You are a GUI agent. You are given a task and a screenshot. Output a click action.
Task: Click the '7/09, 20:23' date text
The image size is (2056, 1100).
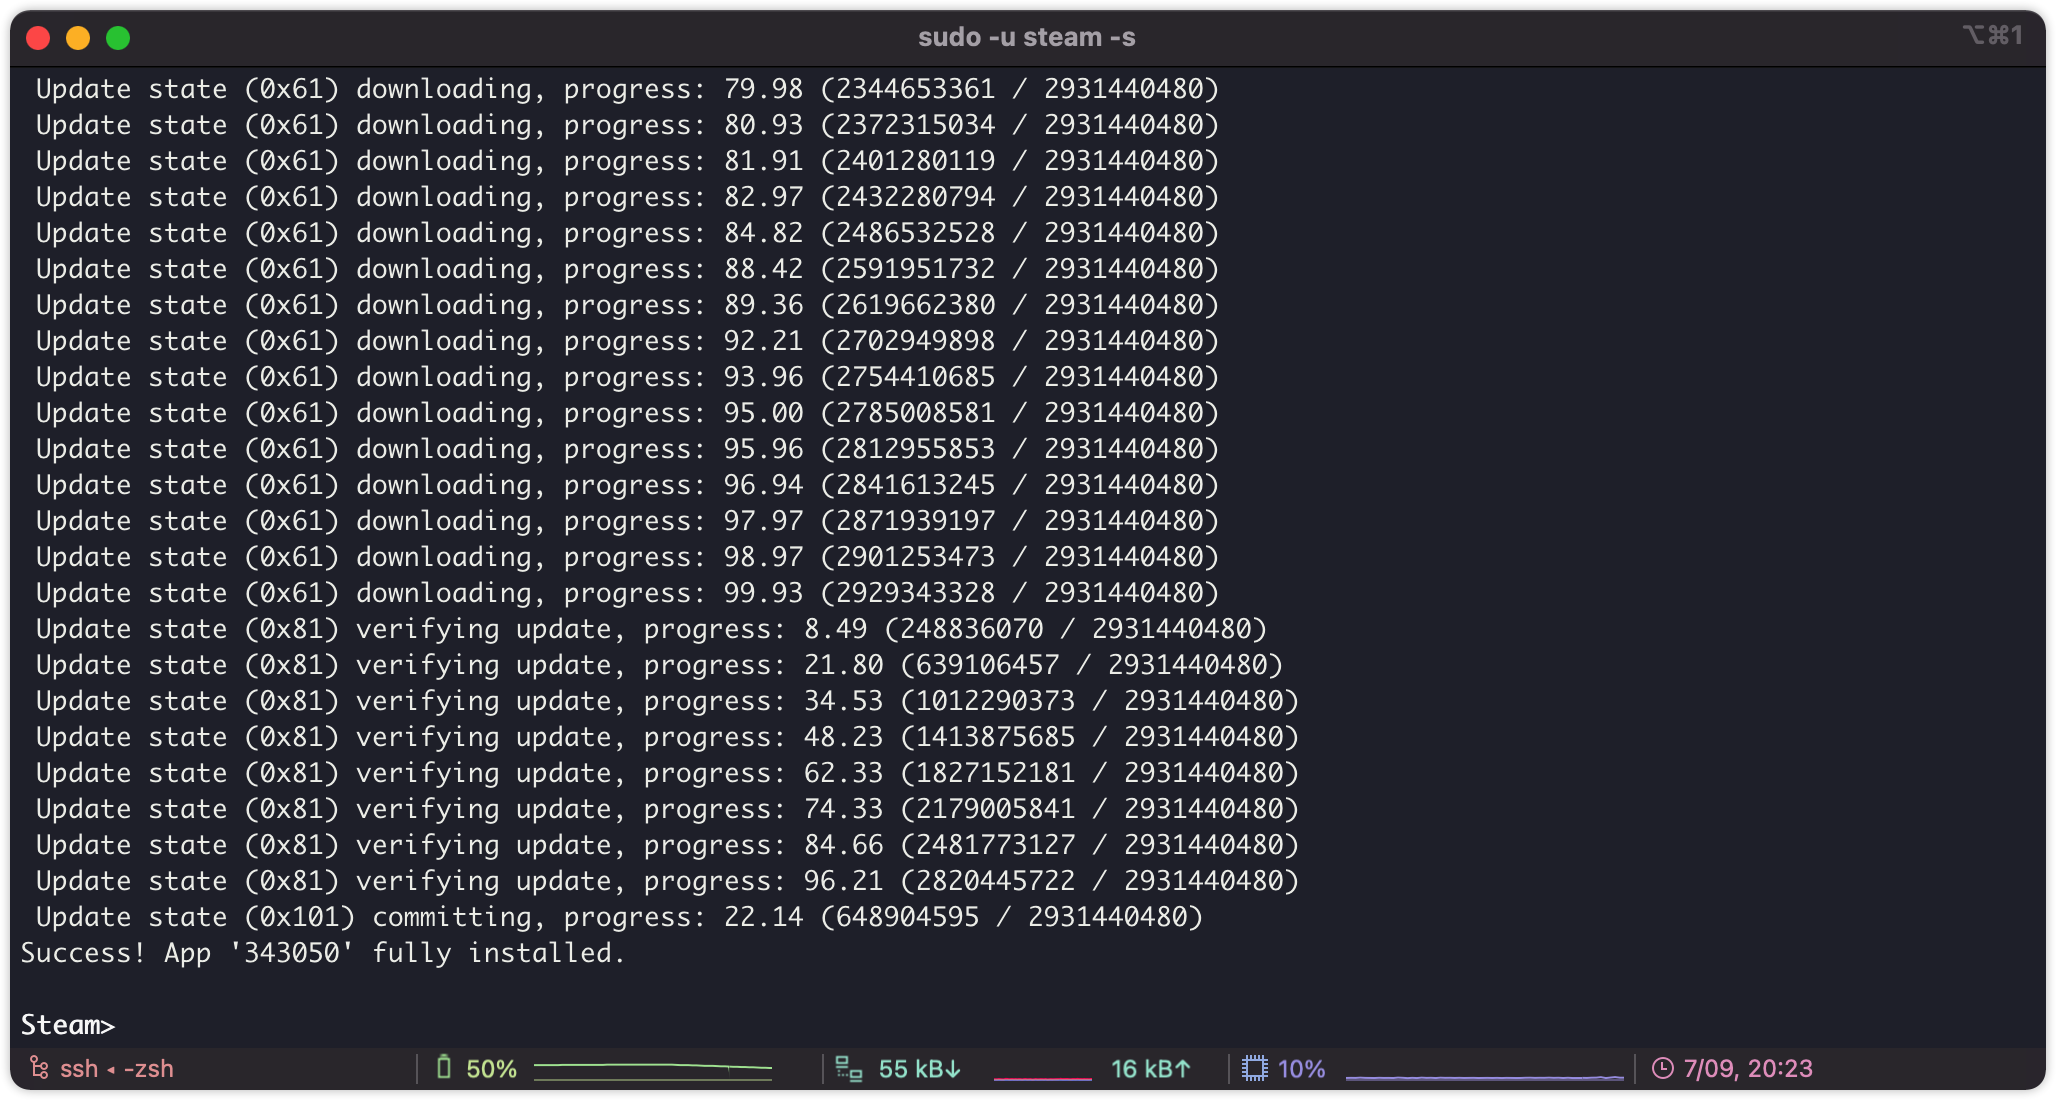coord(1747,1069)
